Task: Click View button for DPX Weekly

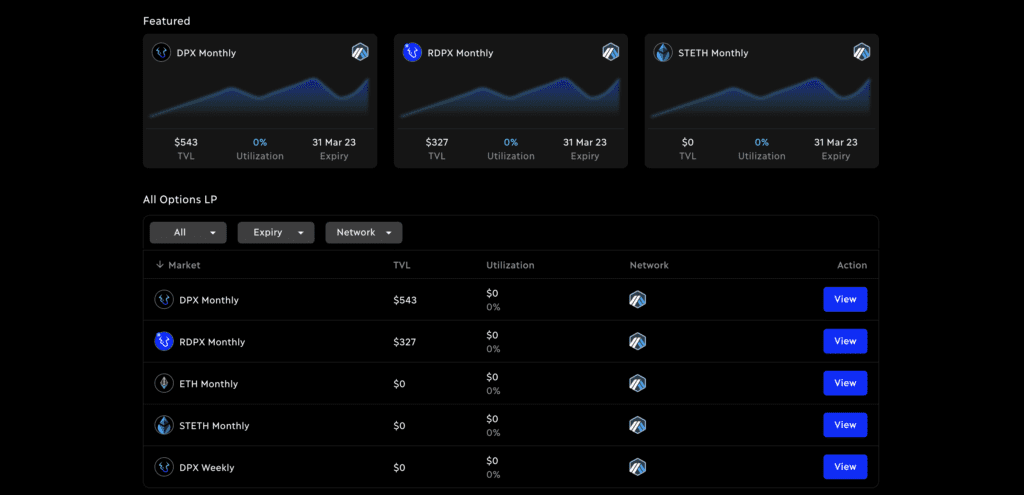Action: pyautogui.click(x=845, y=466)
